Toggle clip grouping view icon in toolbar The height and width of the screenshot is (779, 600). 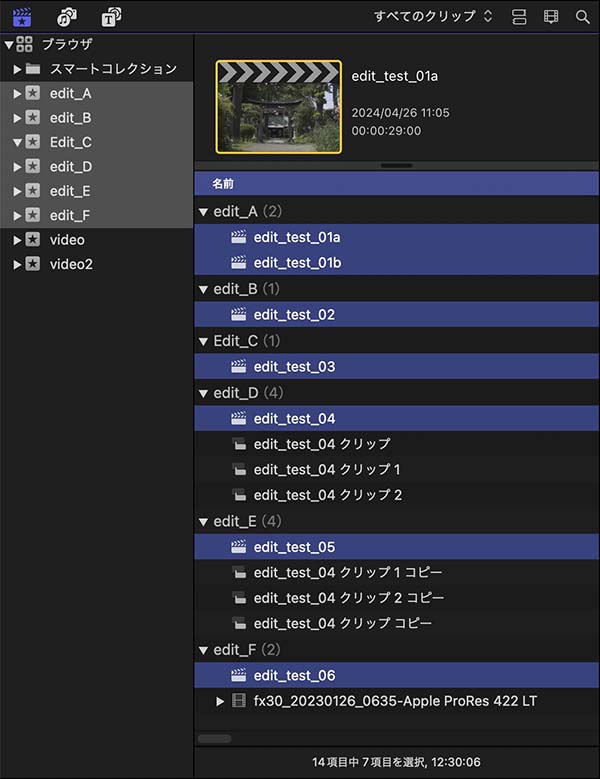pyautogui.click(x=519, y=17)
